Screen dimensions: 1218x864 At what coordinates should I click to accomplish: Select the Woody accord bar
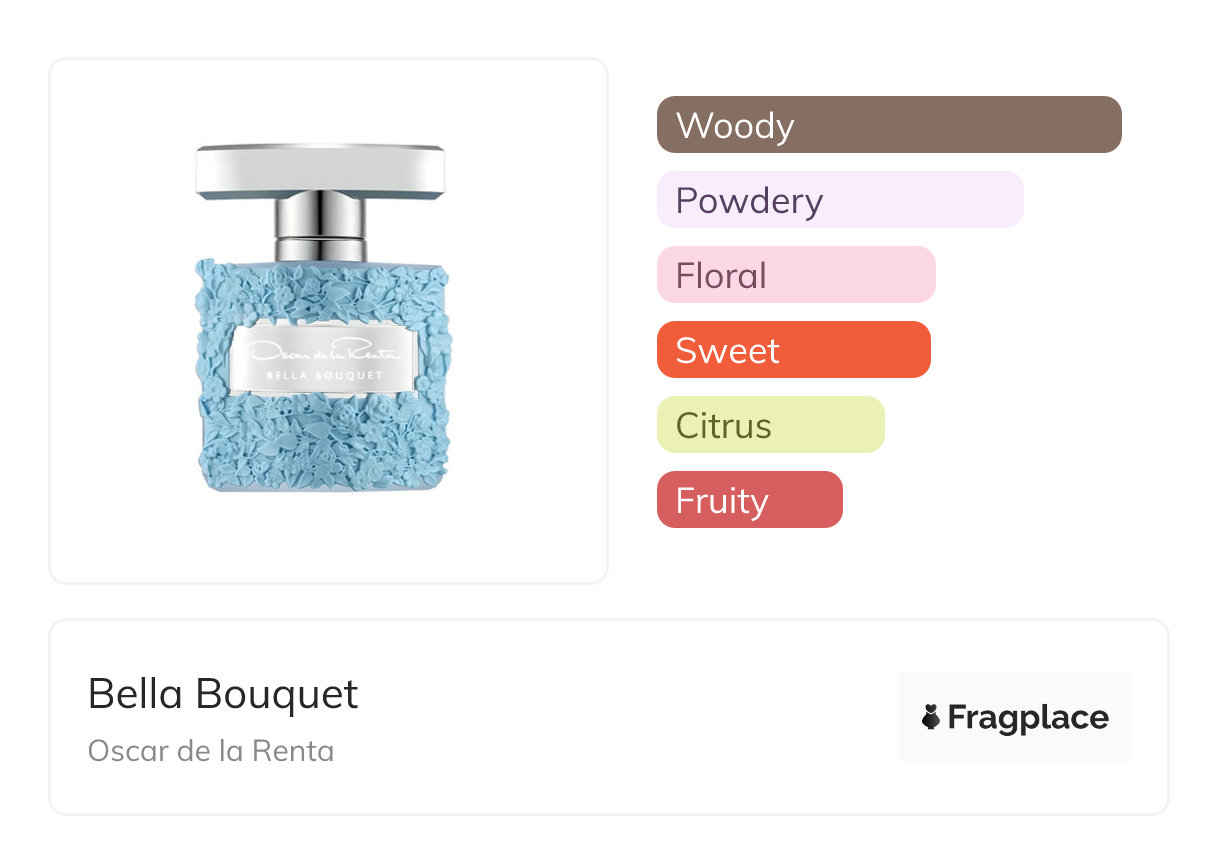889,125
